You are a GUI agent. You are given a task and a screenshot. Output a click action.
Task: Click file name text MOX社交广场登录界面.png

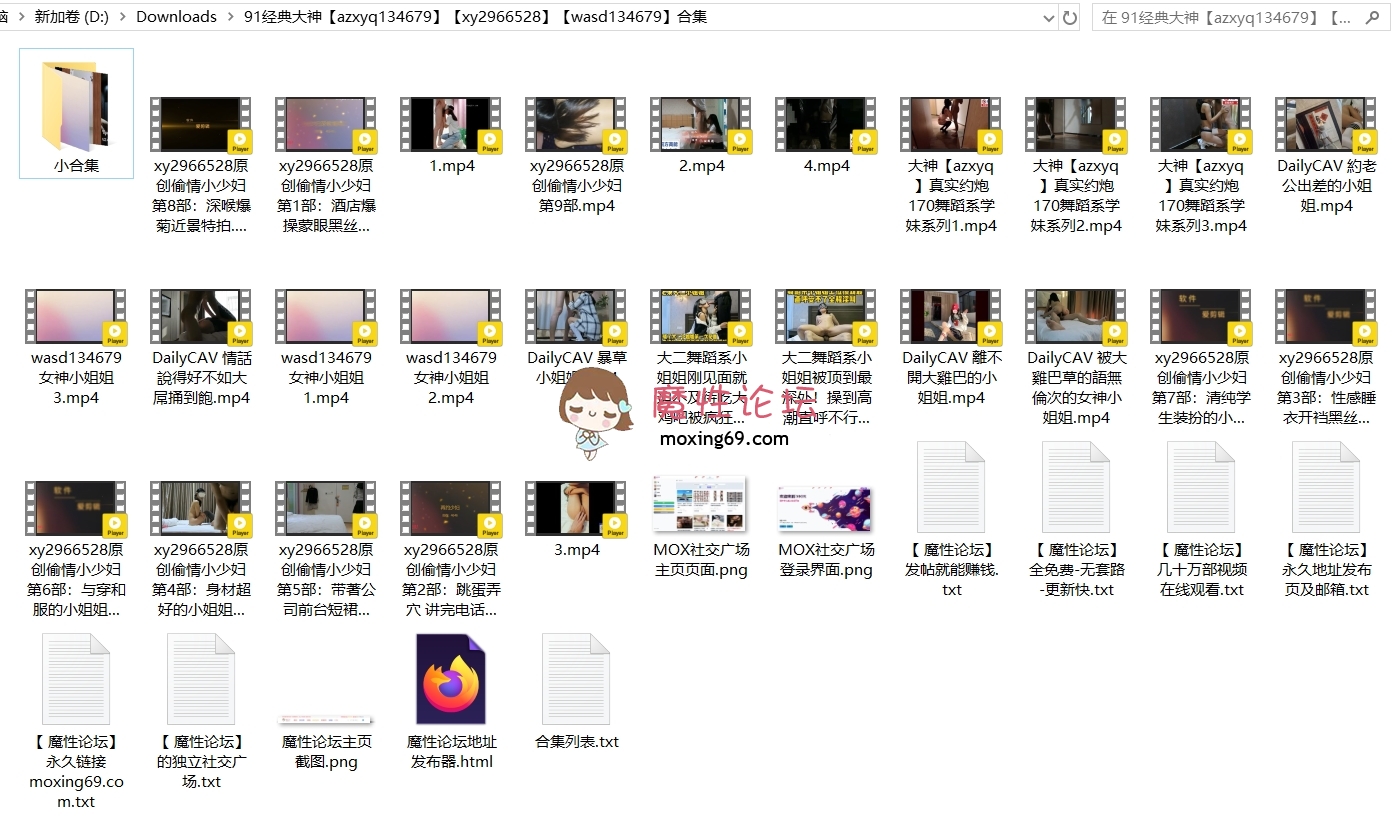coord(826,560)
